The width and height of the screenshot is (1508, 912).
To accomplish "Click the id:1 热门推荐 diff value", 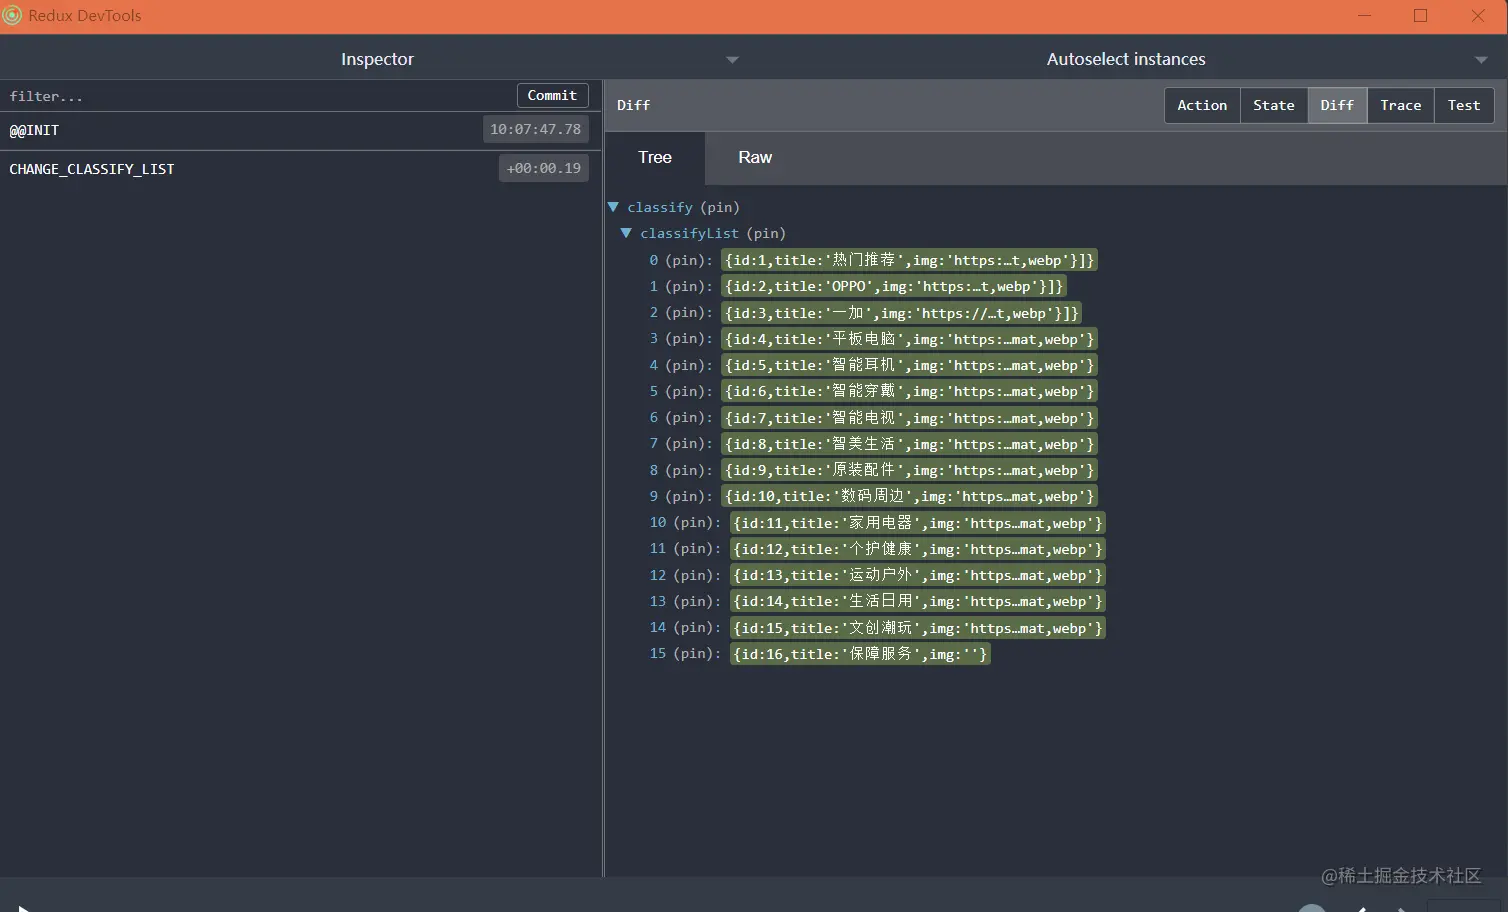I will 910,260.
